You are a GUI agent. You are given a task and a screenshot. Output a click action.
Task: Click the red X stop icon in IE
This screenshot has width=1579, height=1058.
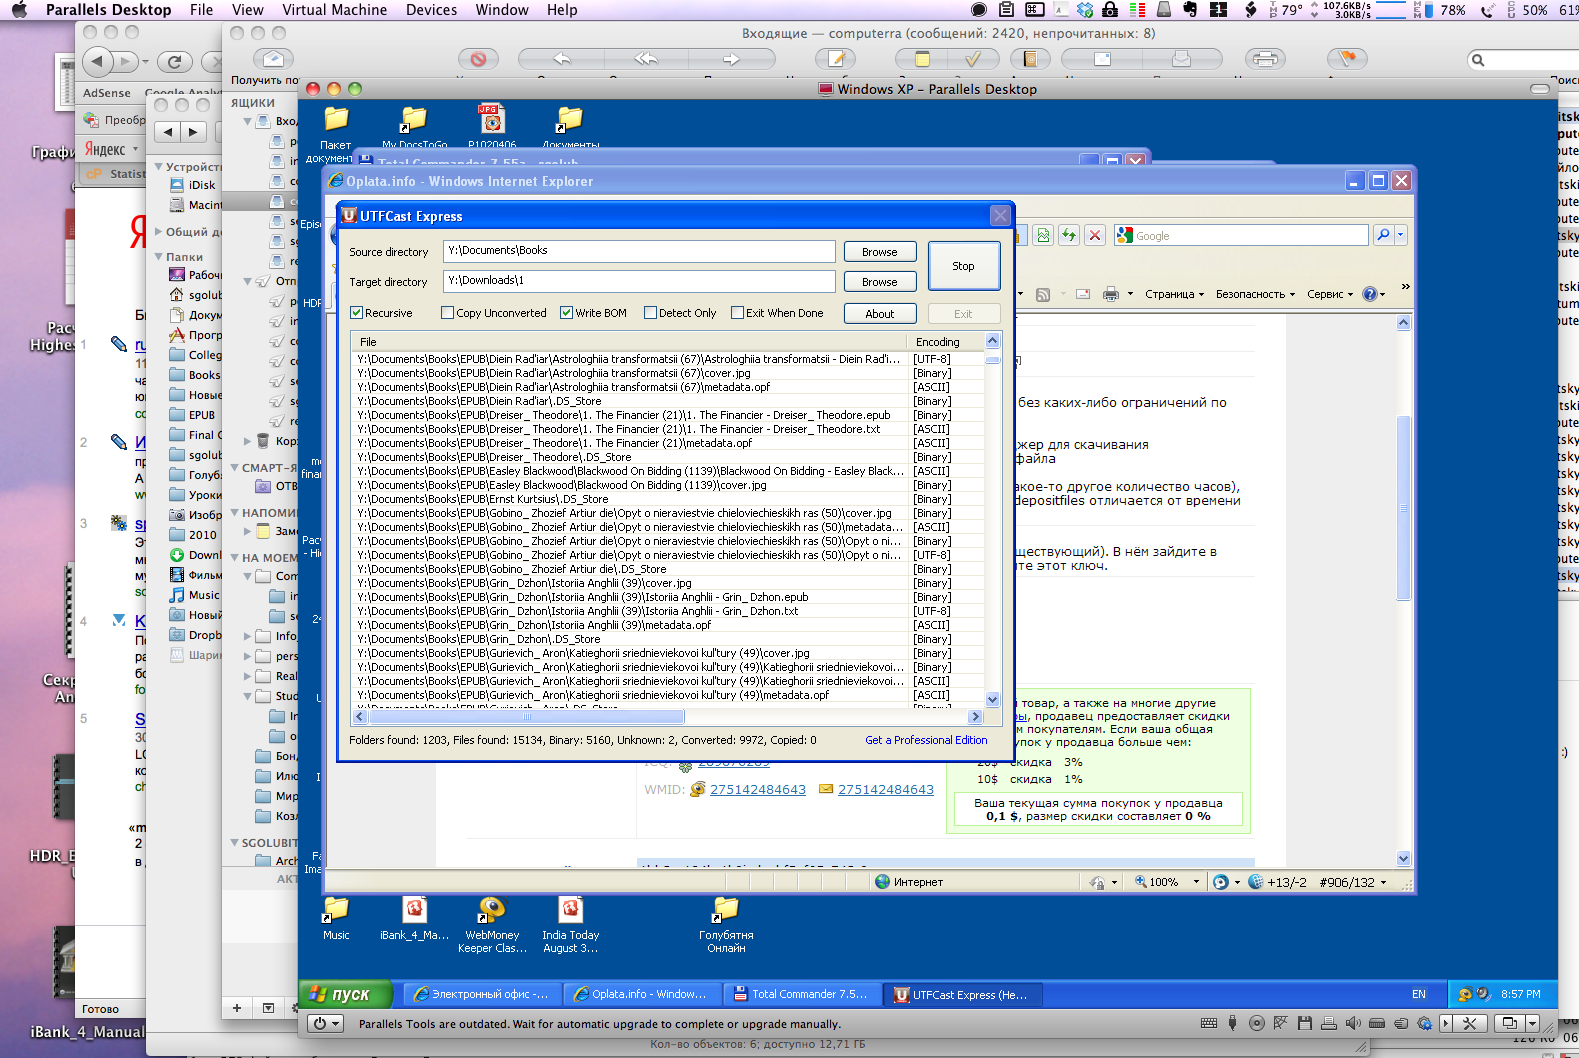click(1095, 235)
